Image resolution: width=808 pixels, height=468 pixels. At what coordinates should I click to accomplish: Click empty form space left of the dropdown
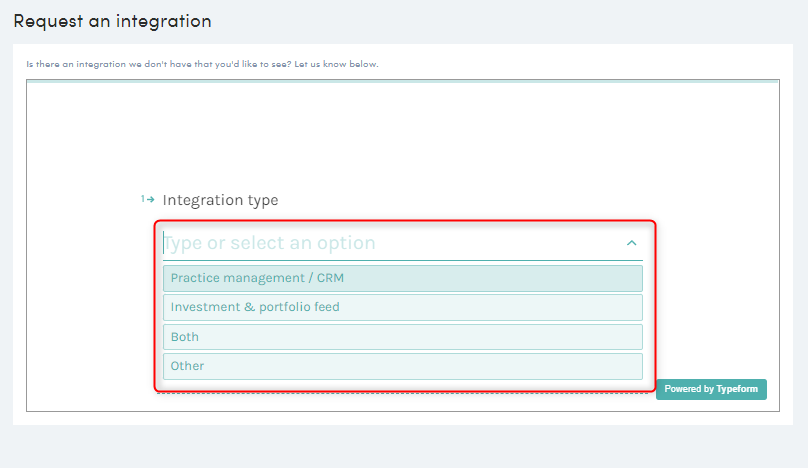90,300
